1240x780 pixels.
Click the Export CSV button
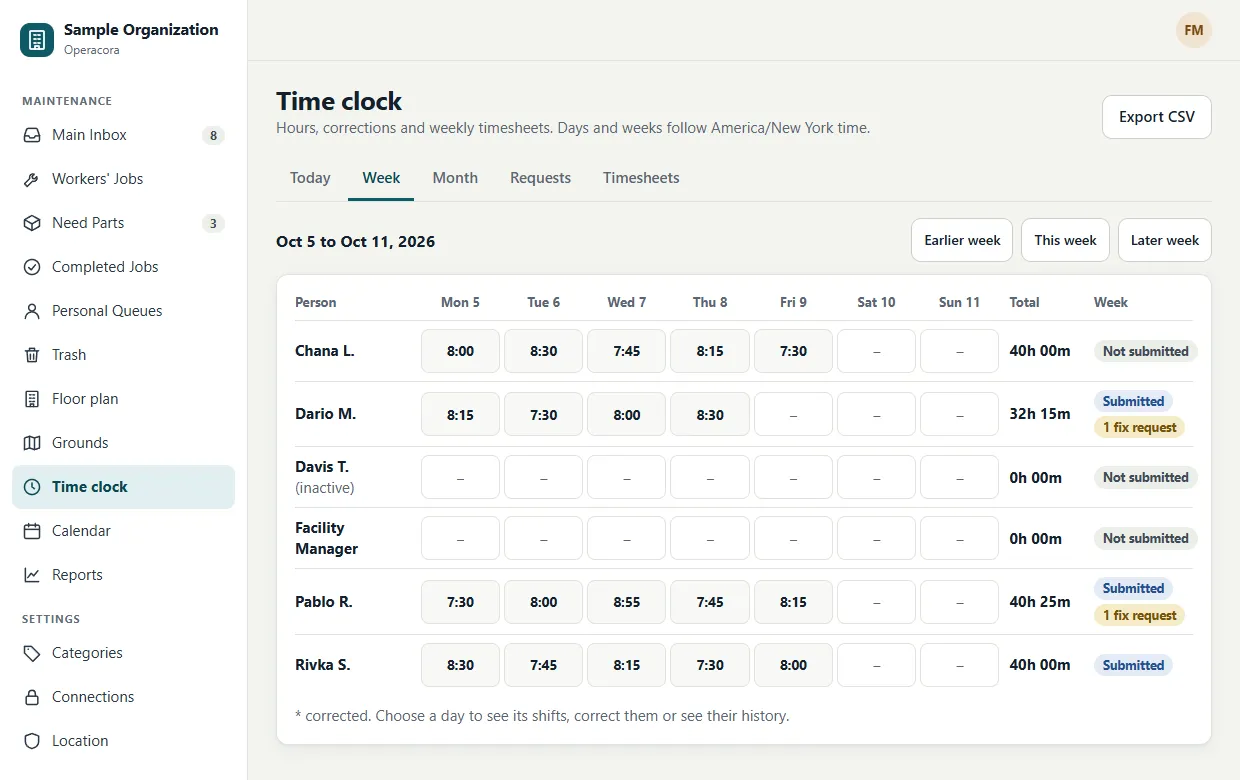click(x=1157, y=117)
